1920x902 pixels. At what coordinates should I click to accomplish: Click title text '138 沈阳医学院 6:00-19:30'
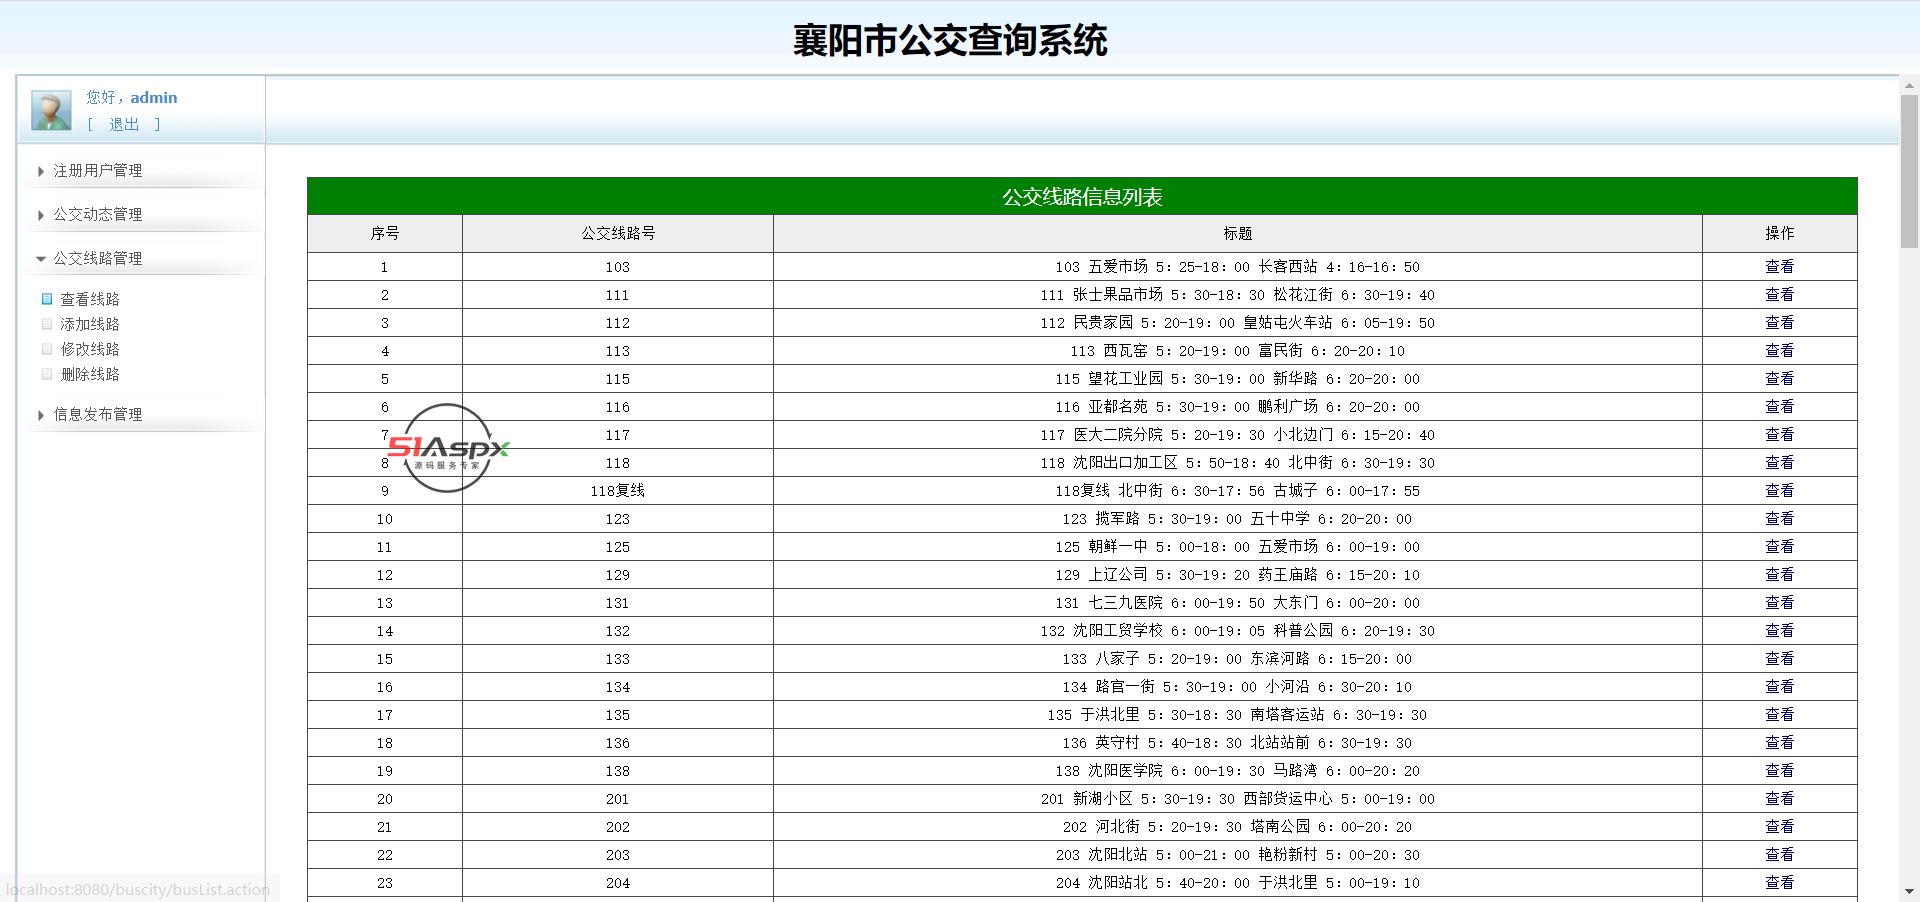1160,771
